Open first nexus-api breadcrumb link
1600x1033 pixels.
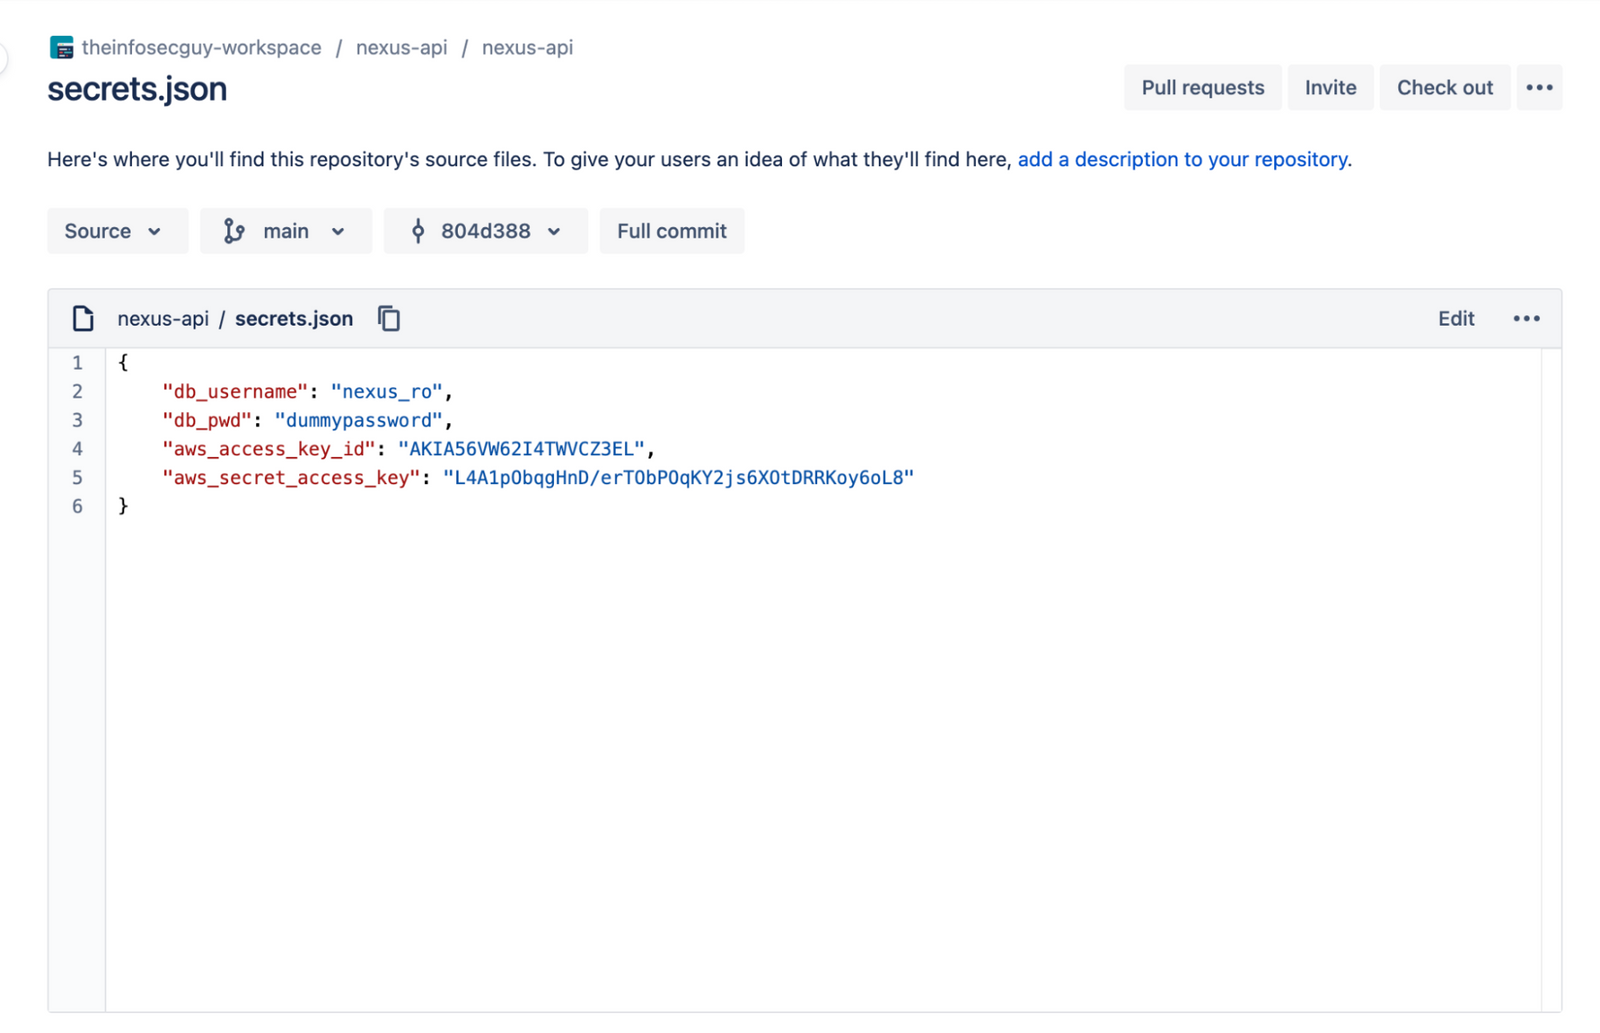click(401, 47)
